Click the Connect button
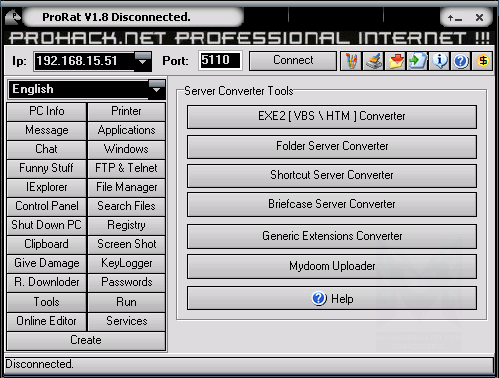The image size is (499, 378). (293, 61)
